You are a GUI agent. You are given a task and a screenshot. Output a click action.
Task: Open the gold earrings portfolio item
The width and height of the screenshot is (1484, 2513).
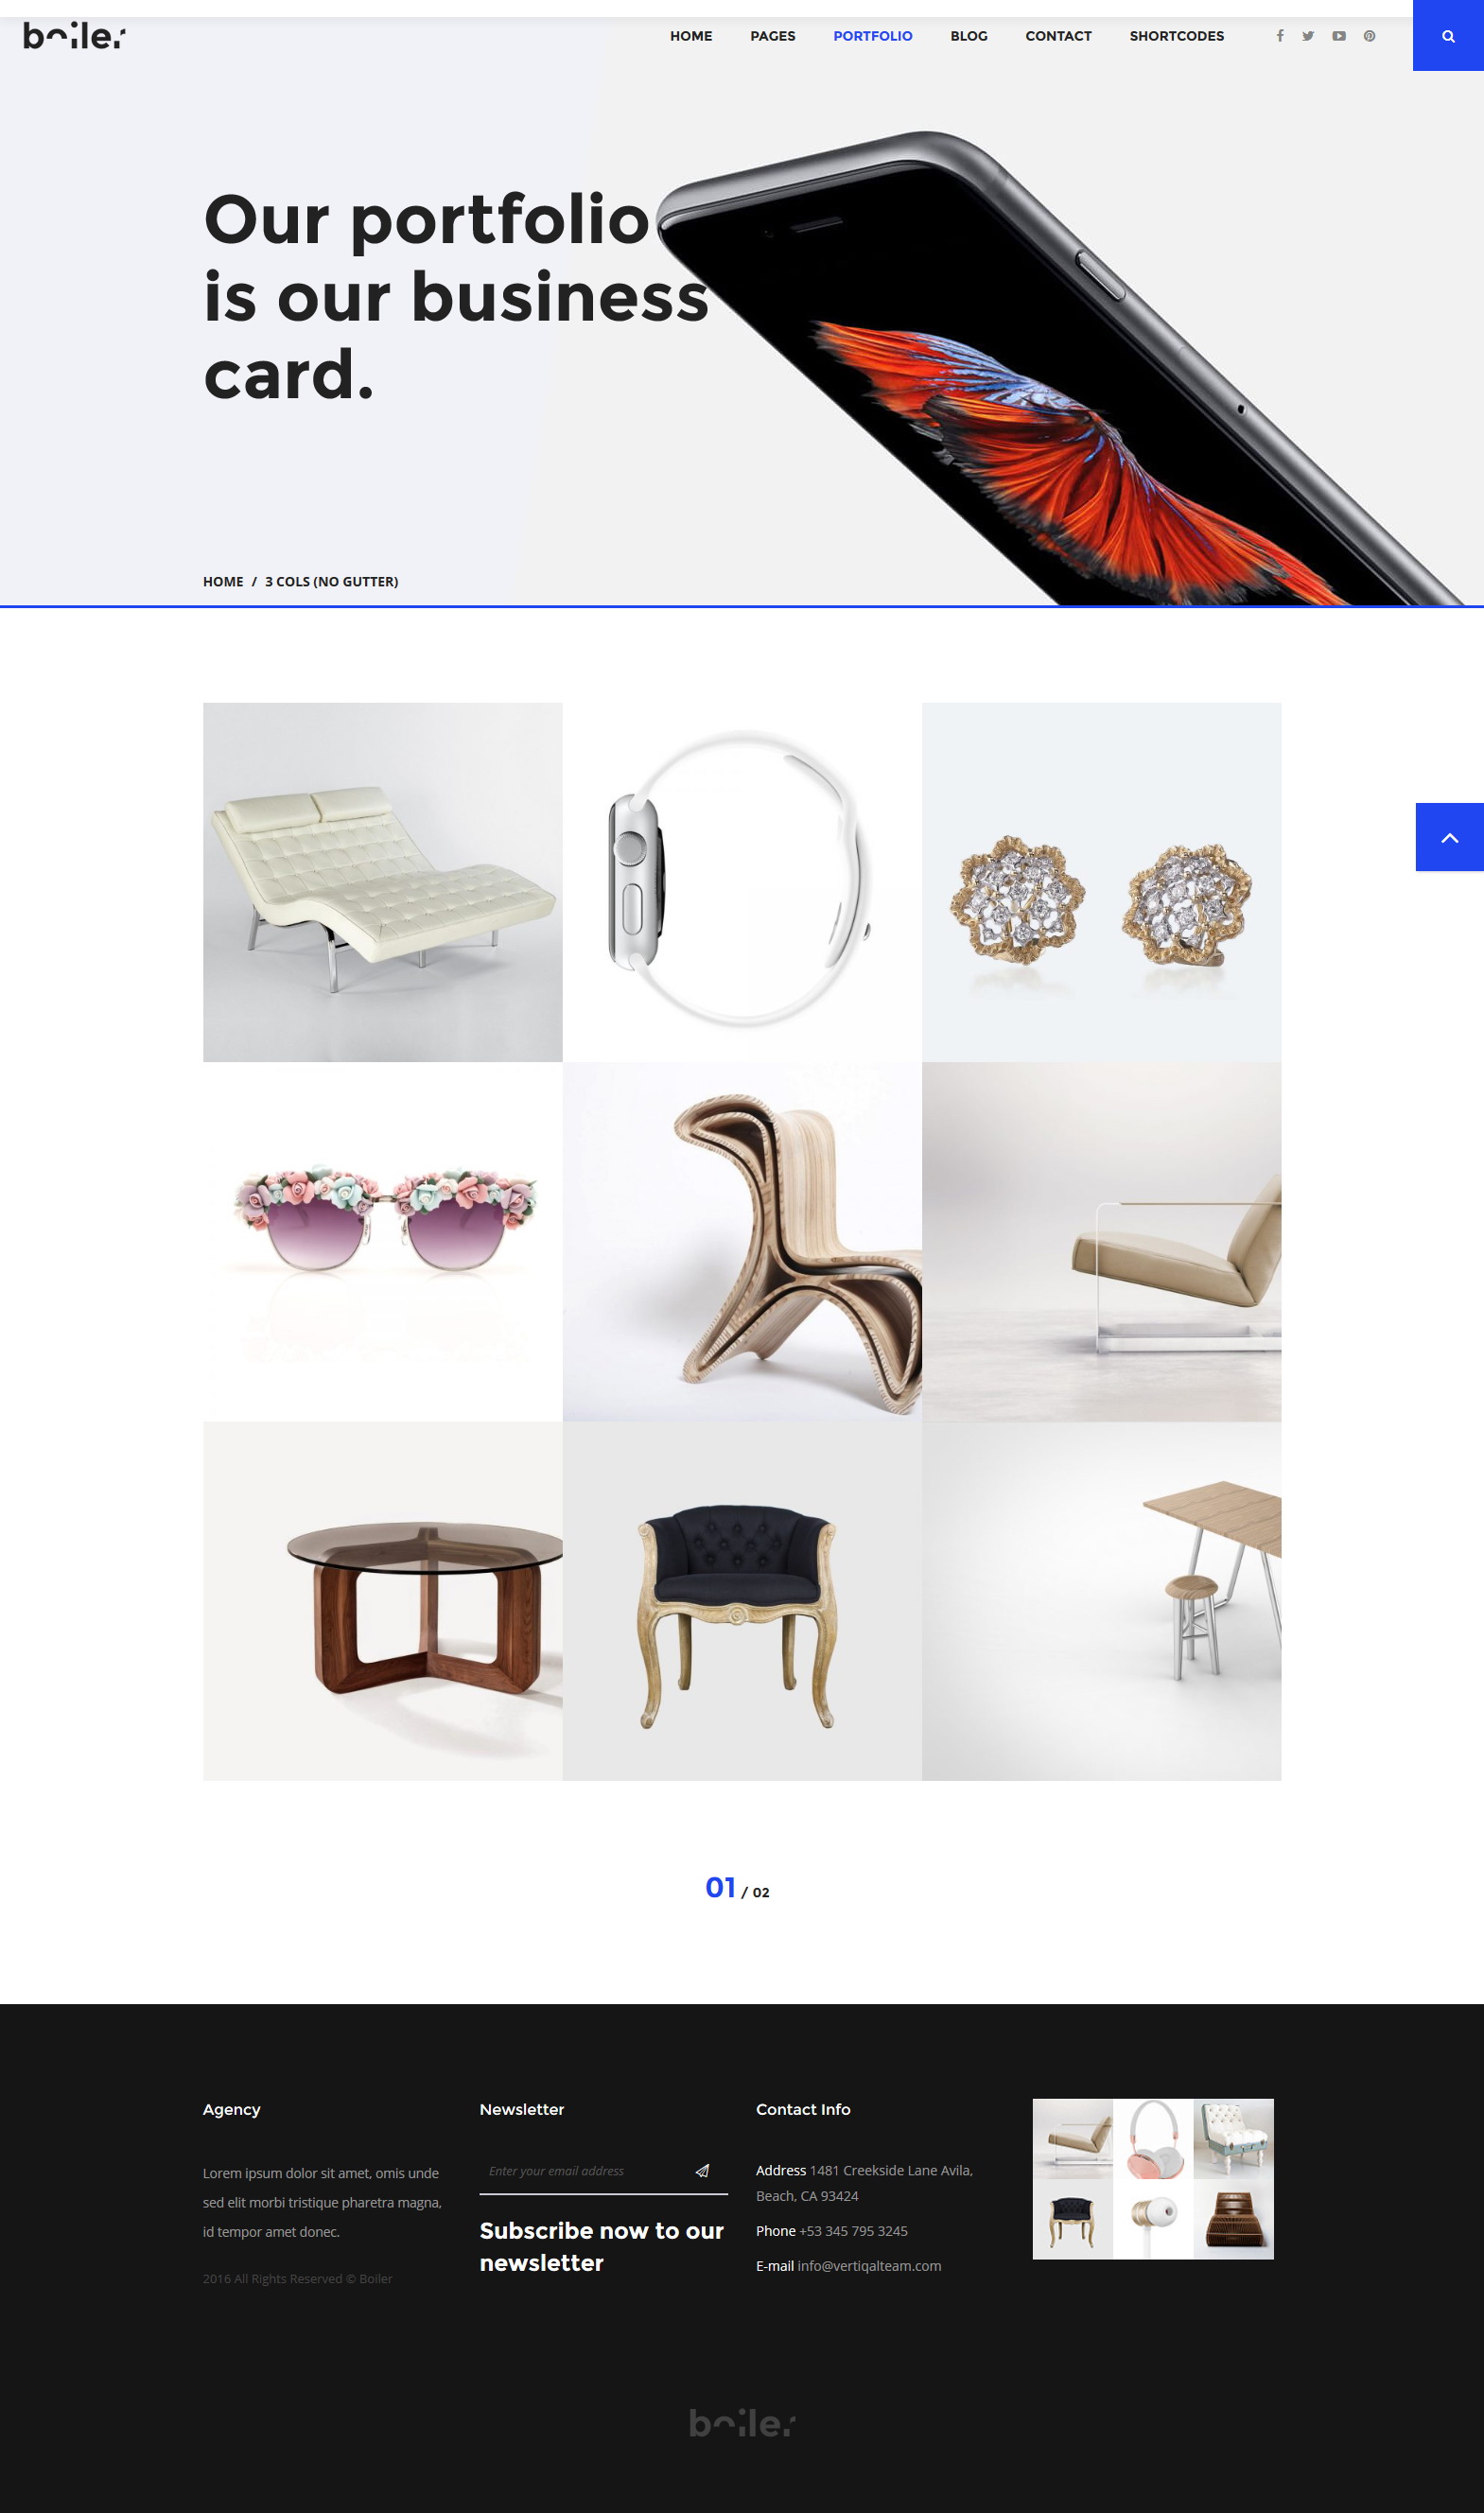(x=1101, y=882)
